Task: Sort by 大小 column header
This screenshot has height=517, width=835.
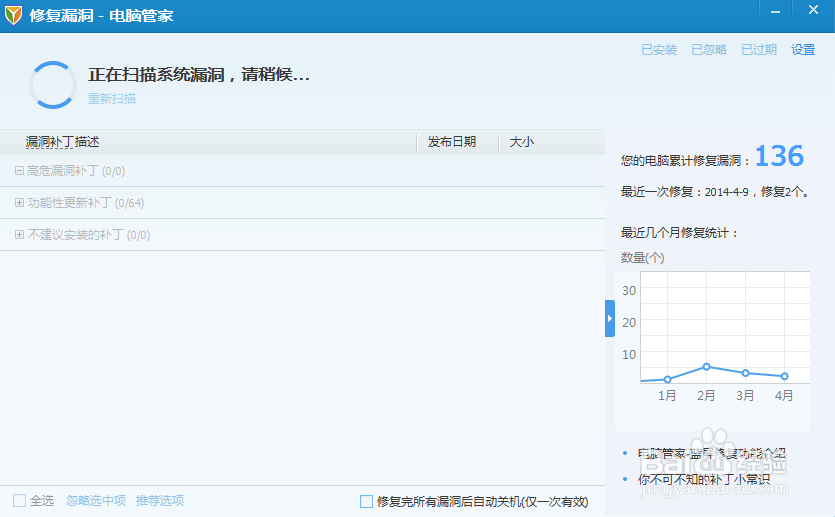Action: coord(522,142)
